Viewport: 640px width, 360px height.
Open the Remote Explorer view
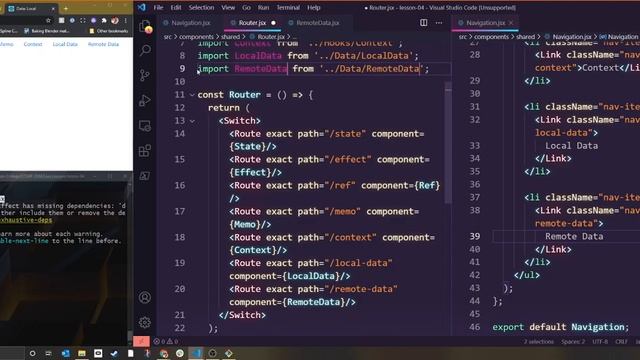[145, 126]
